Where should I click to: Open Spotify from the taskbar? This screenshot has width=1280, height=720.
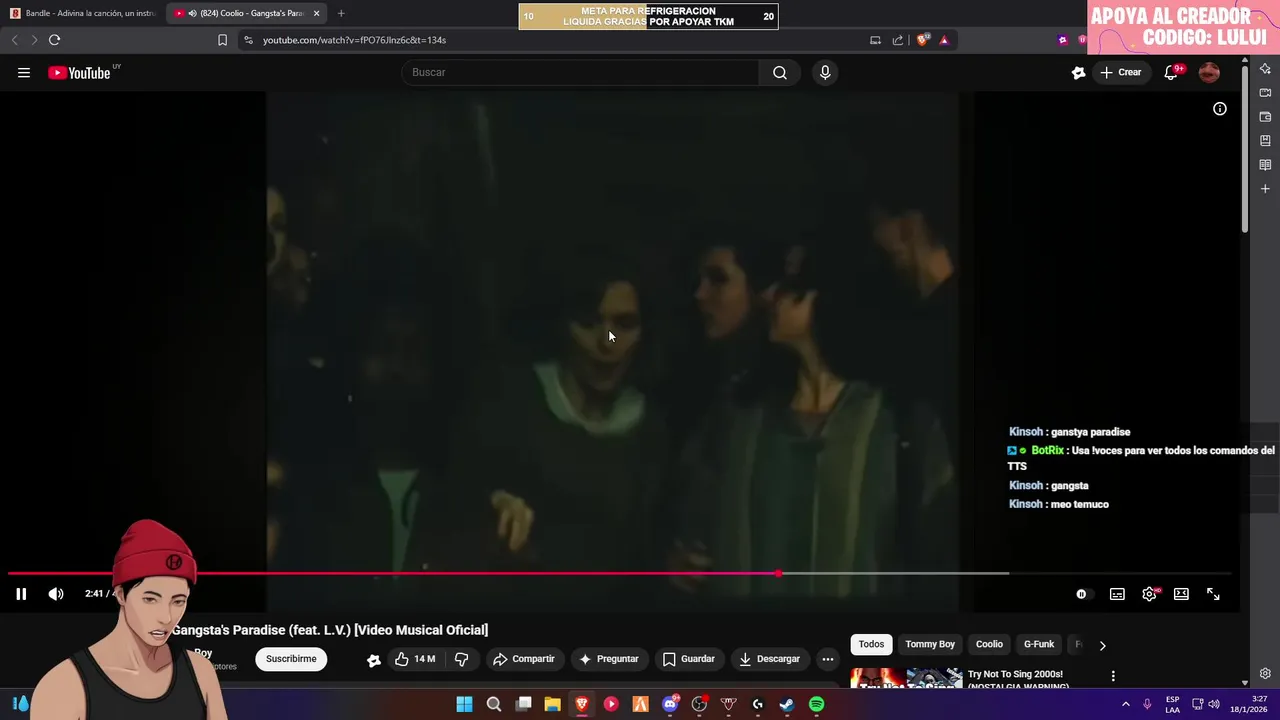coord(816,705)
